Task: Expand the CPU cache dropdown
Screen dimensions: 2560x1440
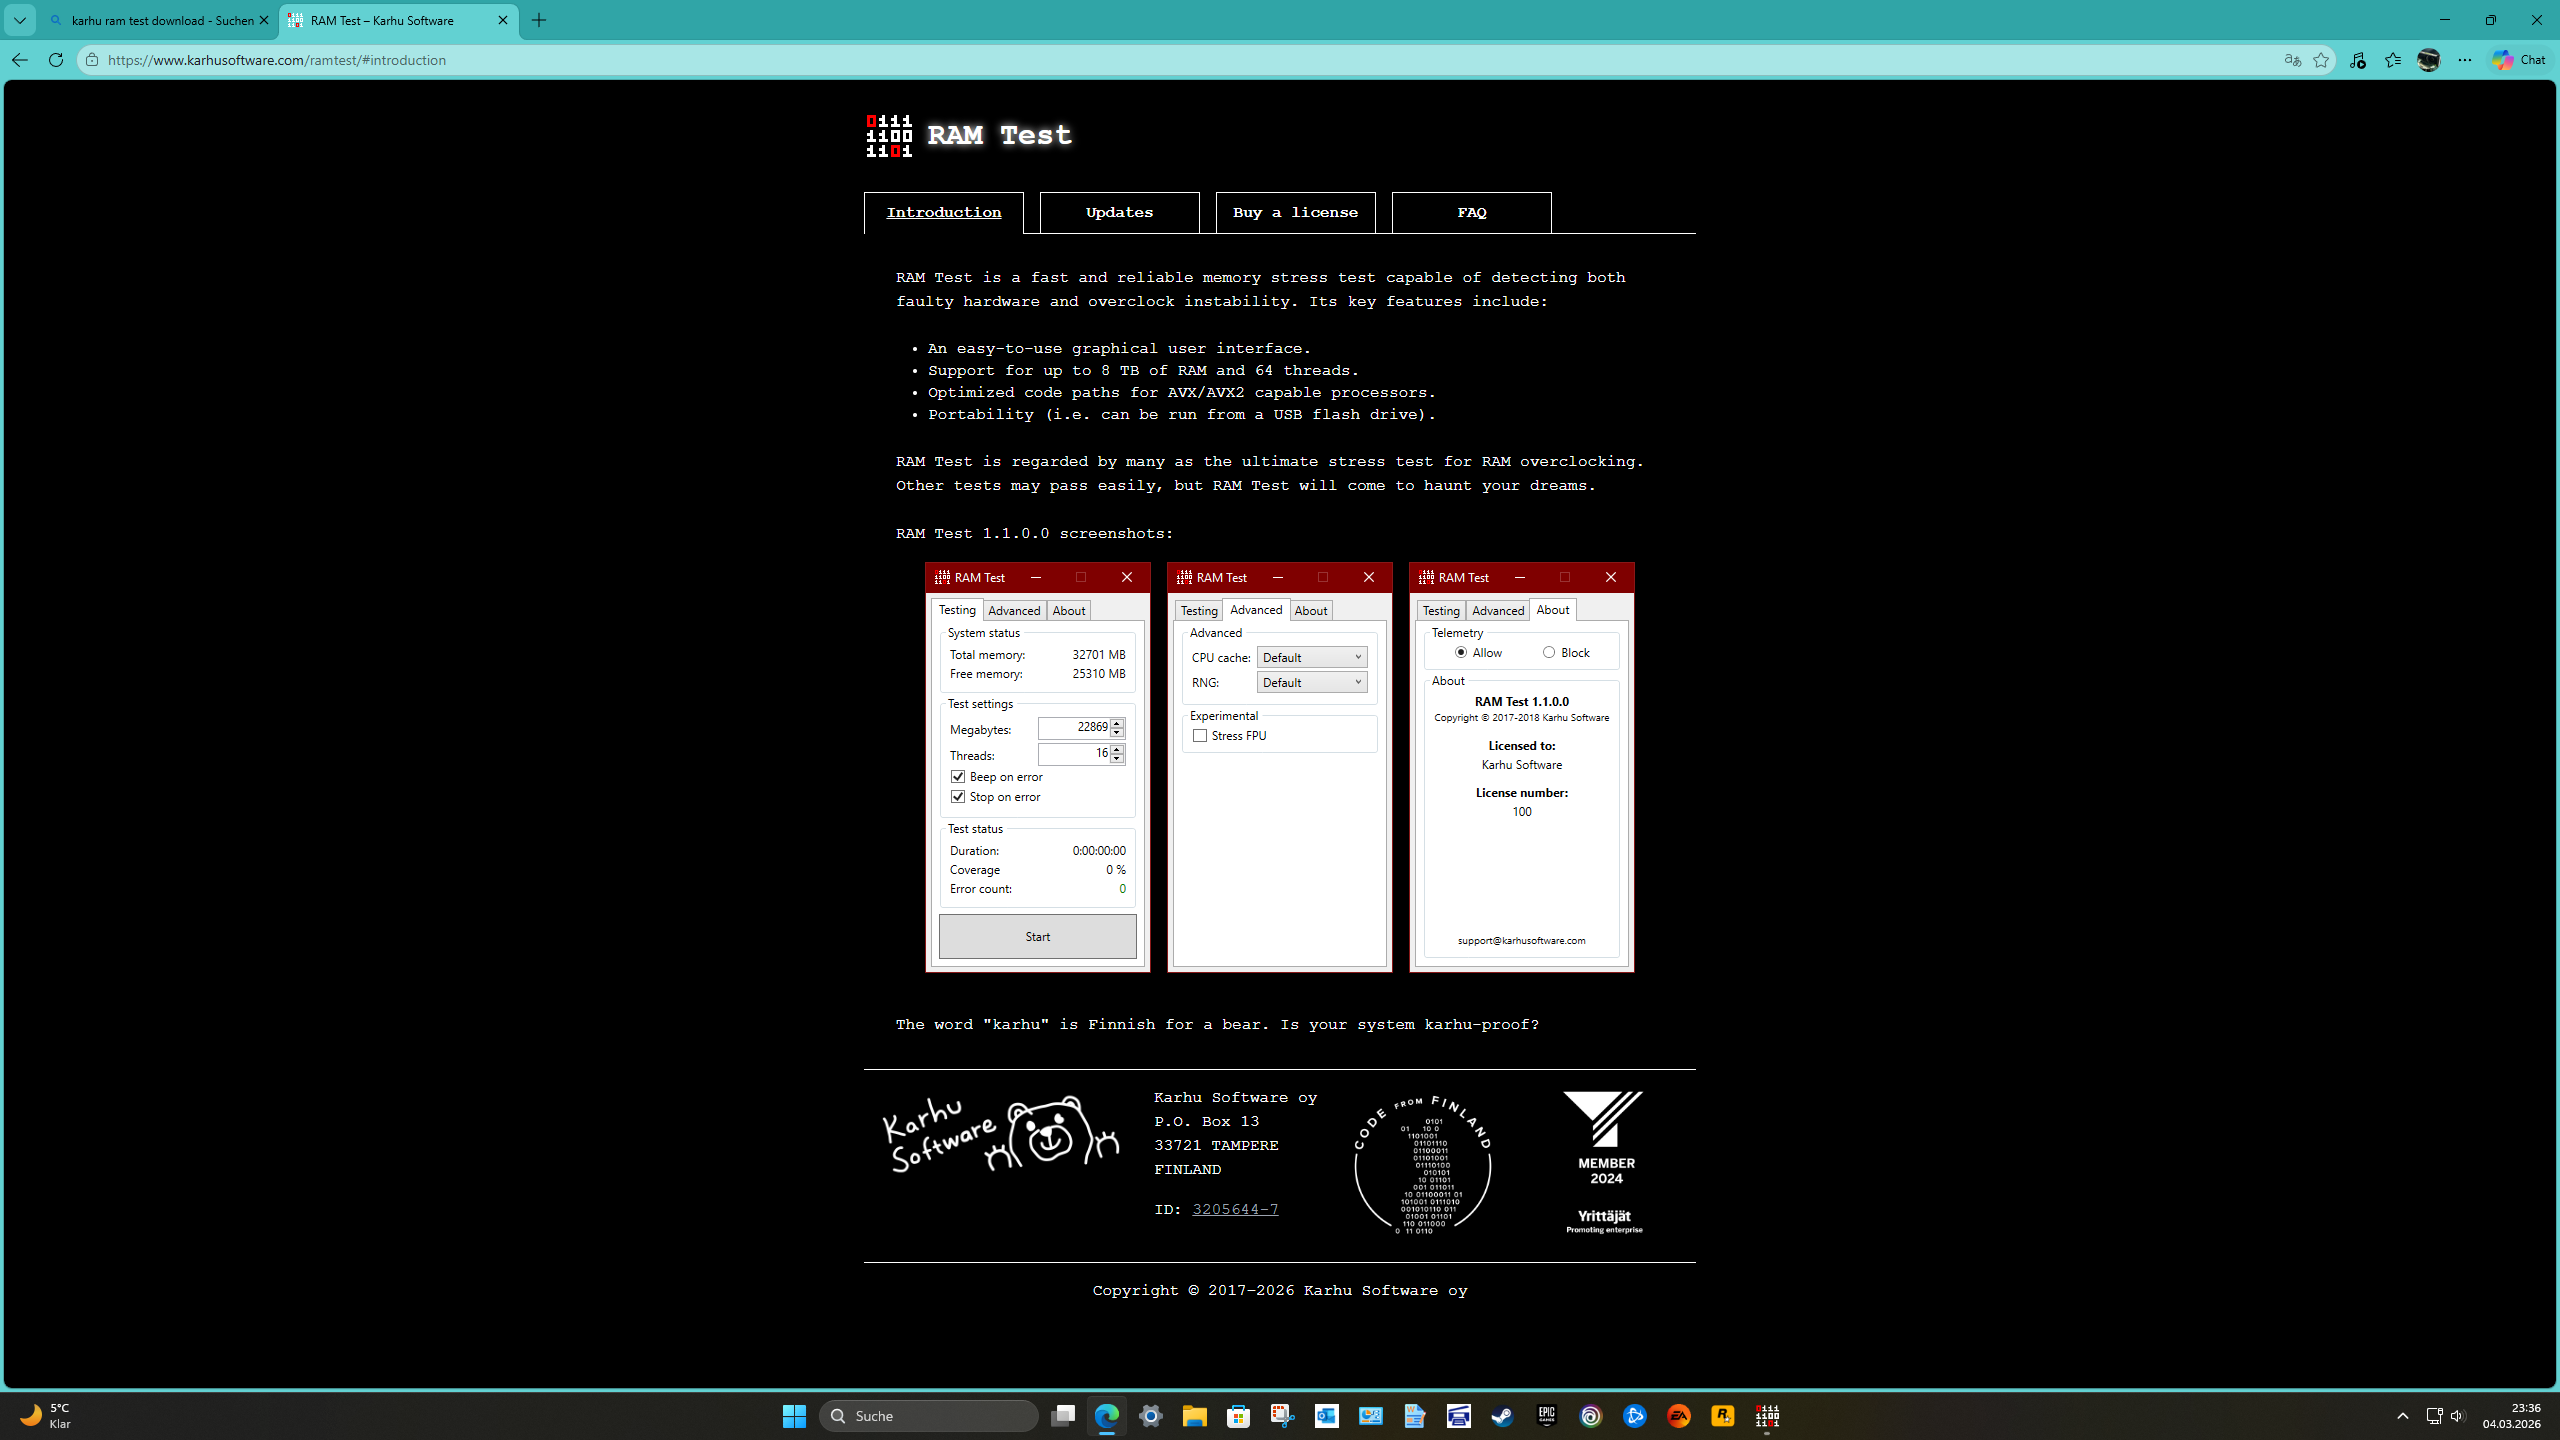Action: (1311, 657)
